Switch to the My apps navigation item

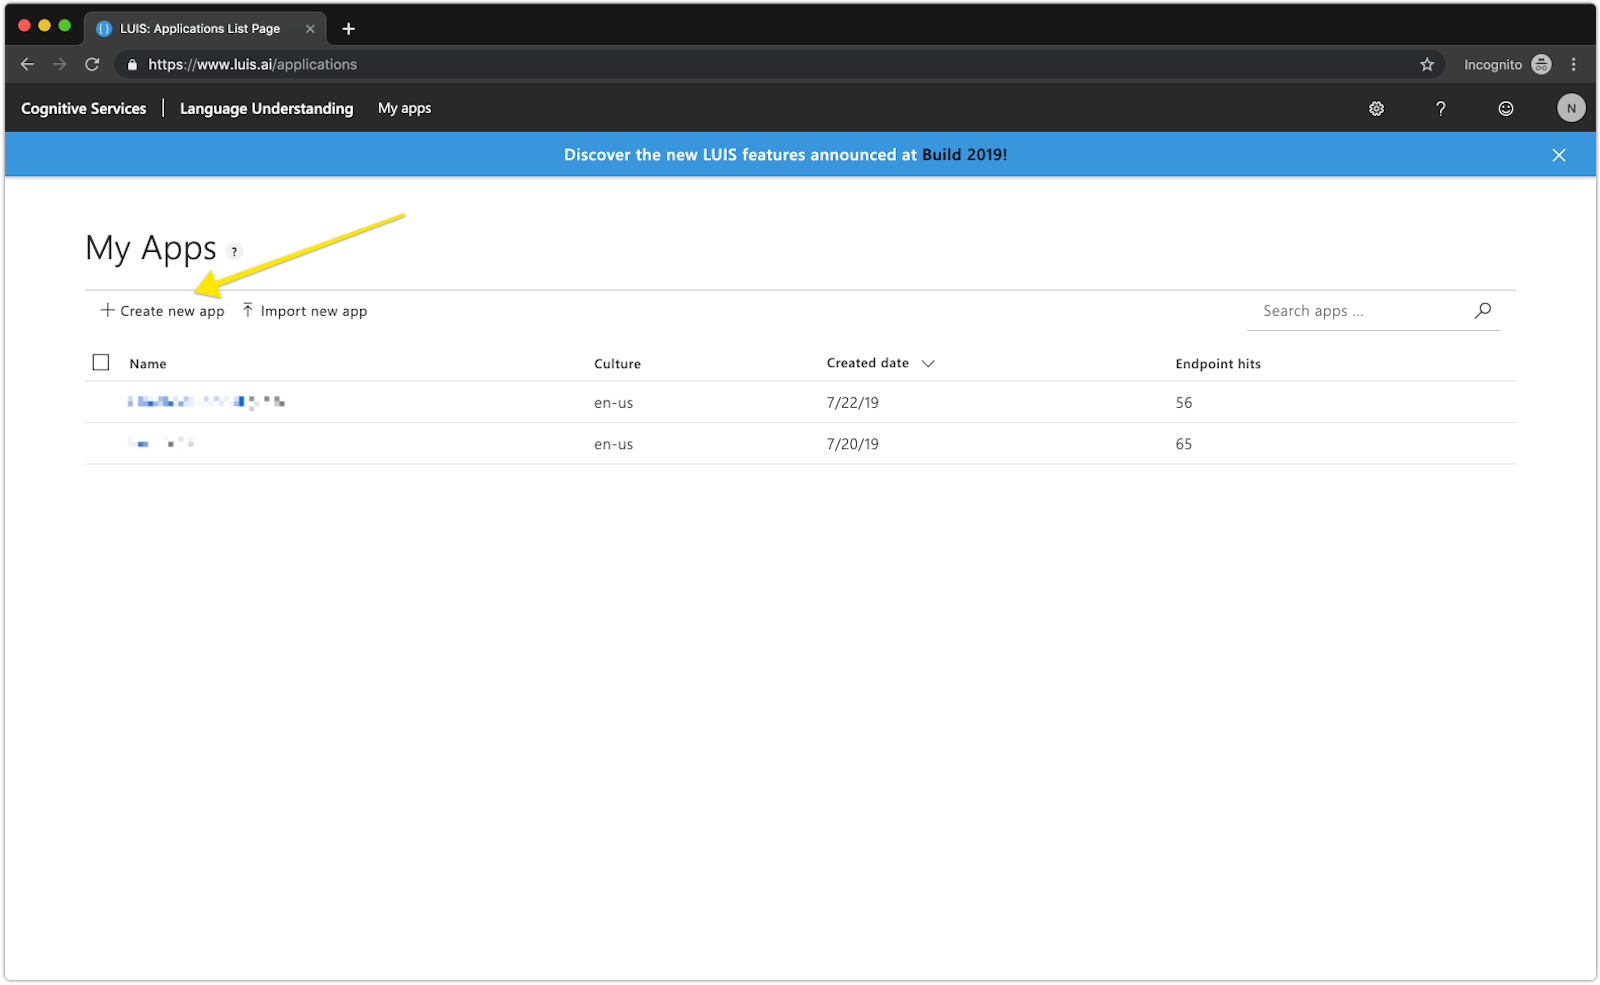[x=404, y=108]
